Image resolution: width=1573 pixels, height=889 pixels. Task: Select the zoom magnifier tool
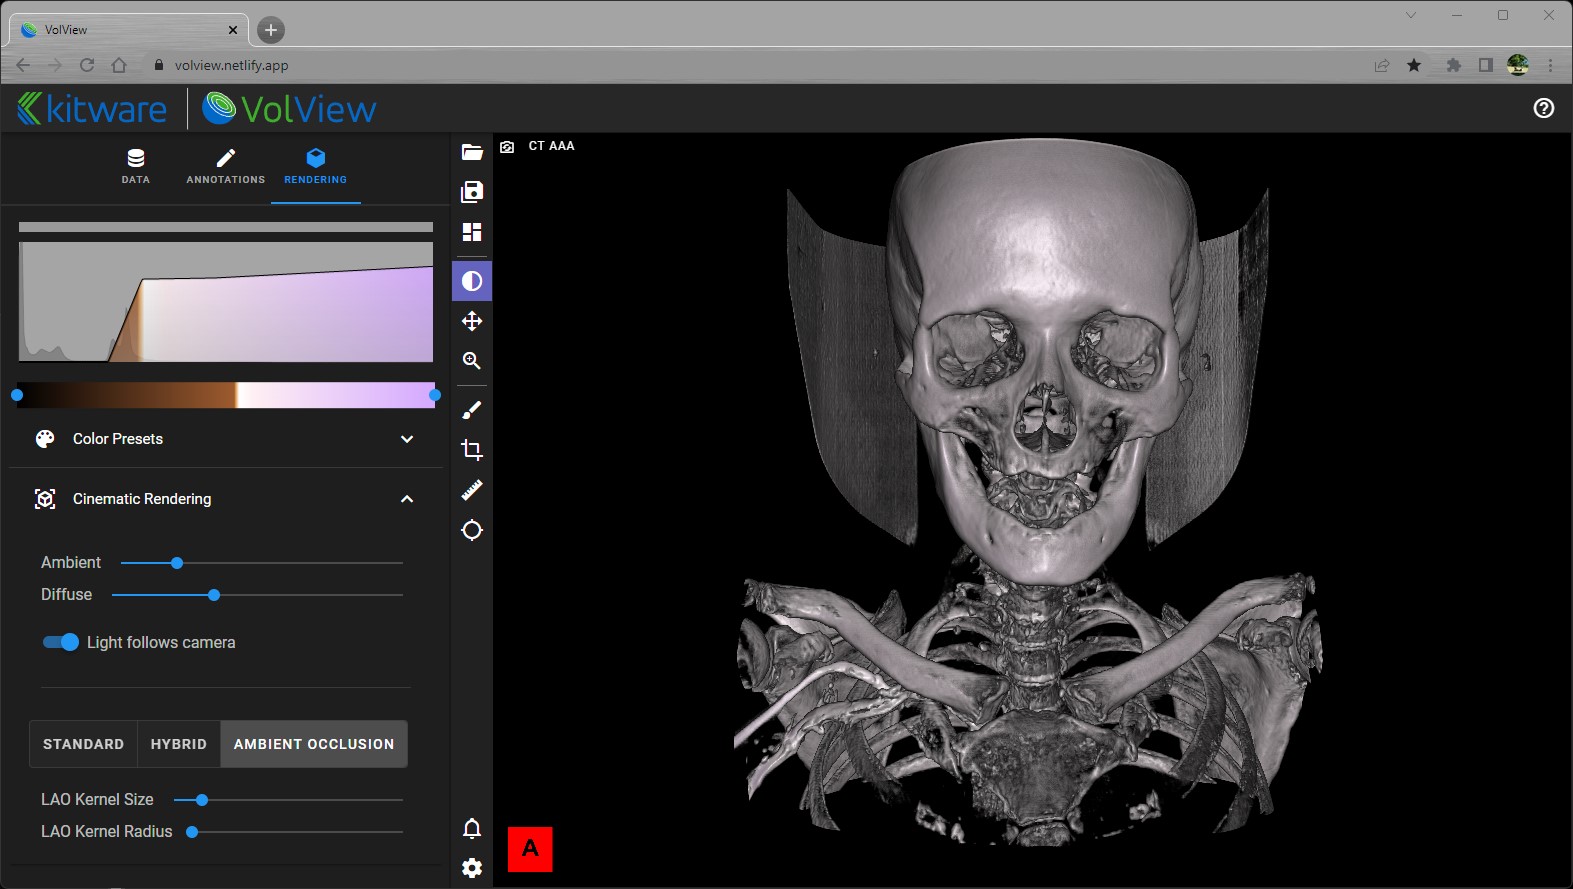click(x=472, y=361)
